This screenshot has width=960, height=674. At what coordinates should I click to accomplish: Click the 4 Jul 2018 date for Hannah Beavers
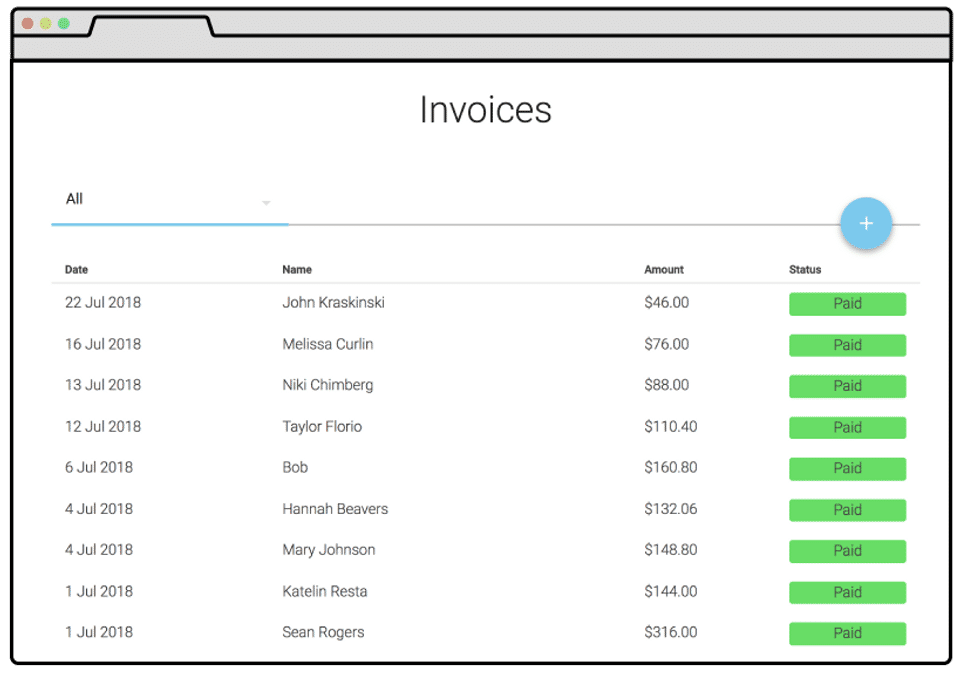pos(99,509)
